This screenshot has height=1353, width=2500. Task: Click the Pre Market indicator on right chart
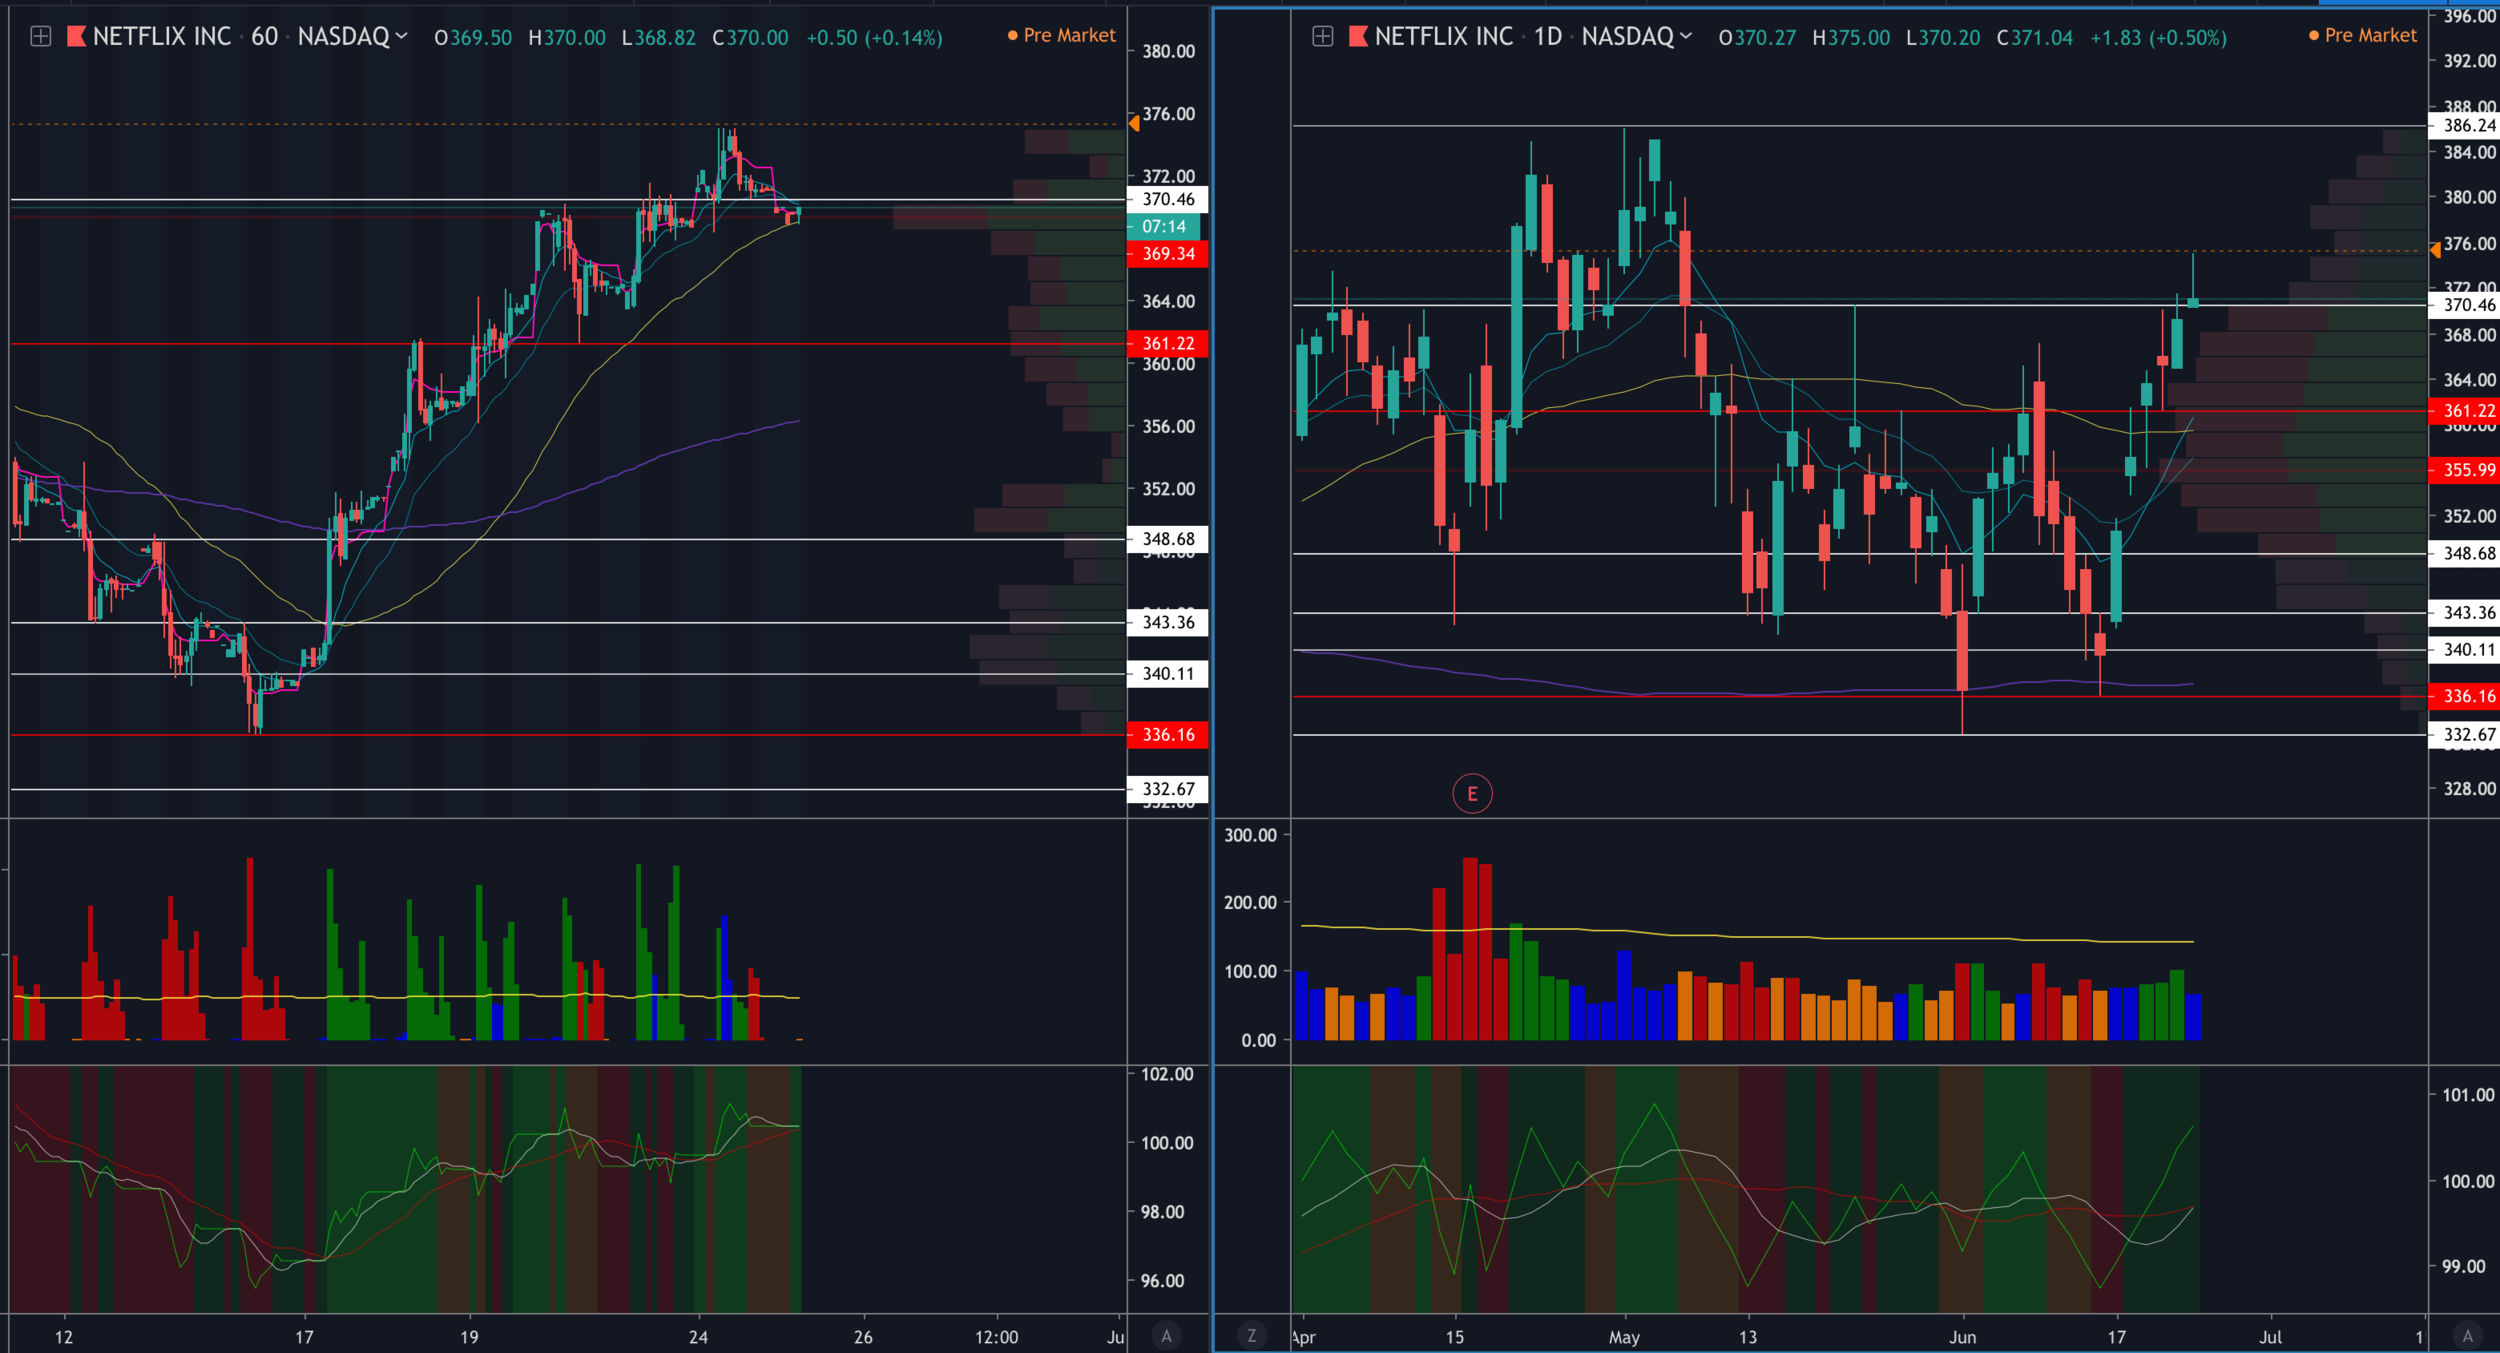tap(2362, 35)
